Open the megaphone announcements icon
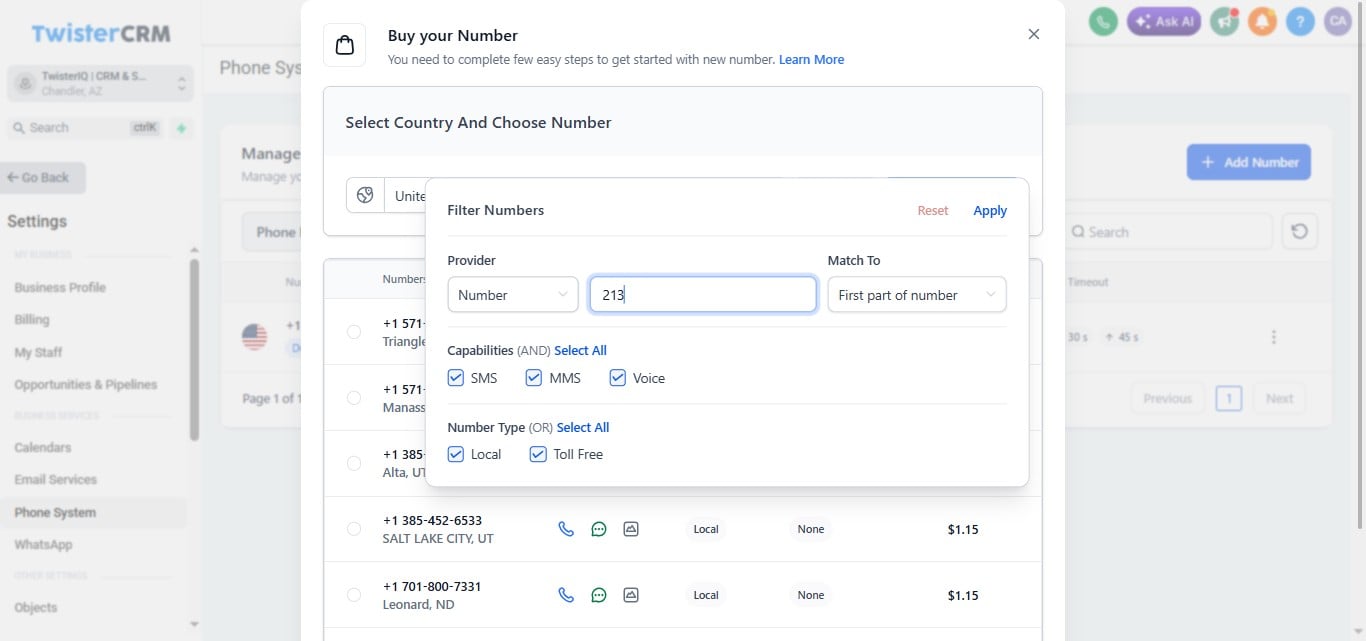The height and width of the screenshot is (641, 1366). click(x=1224, y=21)
